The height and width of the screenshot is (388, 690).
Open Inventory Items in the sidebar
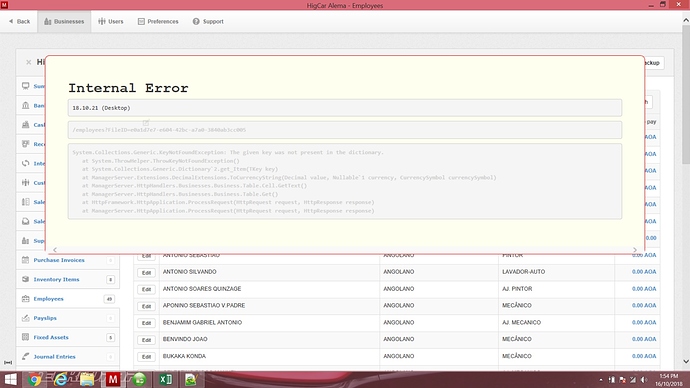click(x=56, y=279)
